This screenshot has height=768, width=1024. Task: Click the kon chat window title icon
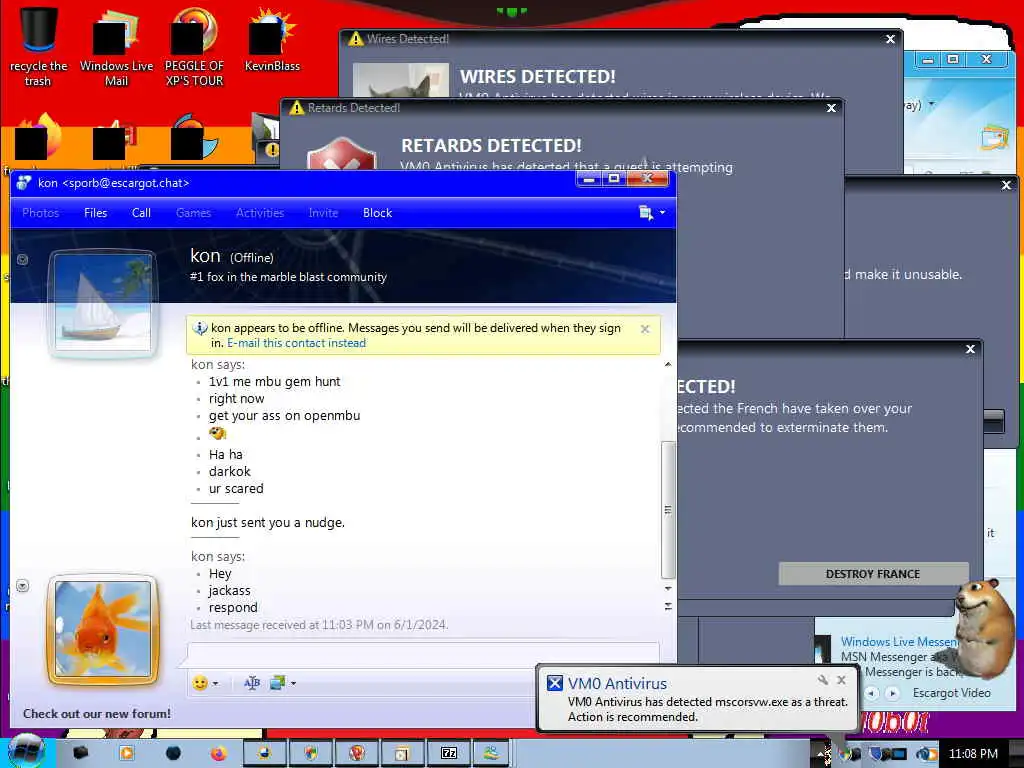point(24,183)
